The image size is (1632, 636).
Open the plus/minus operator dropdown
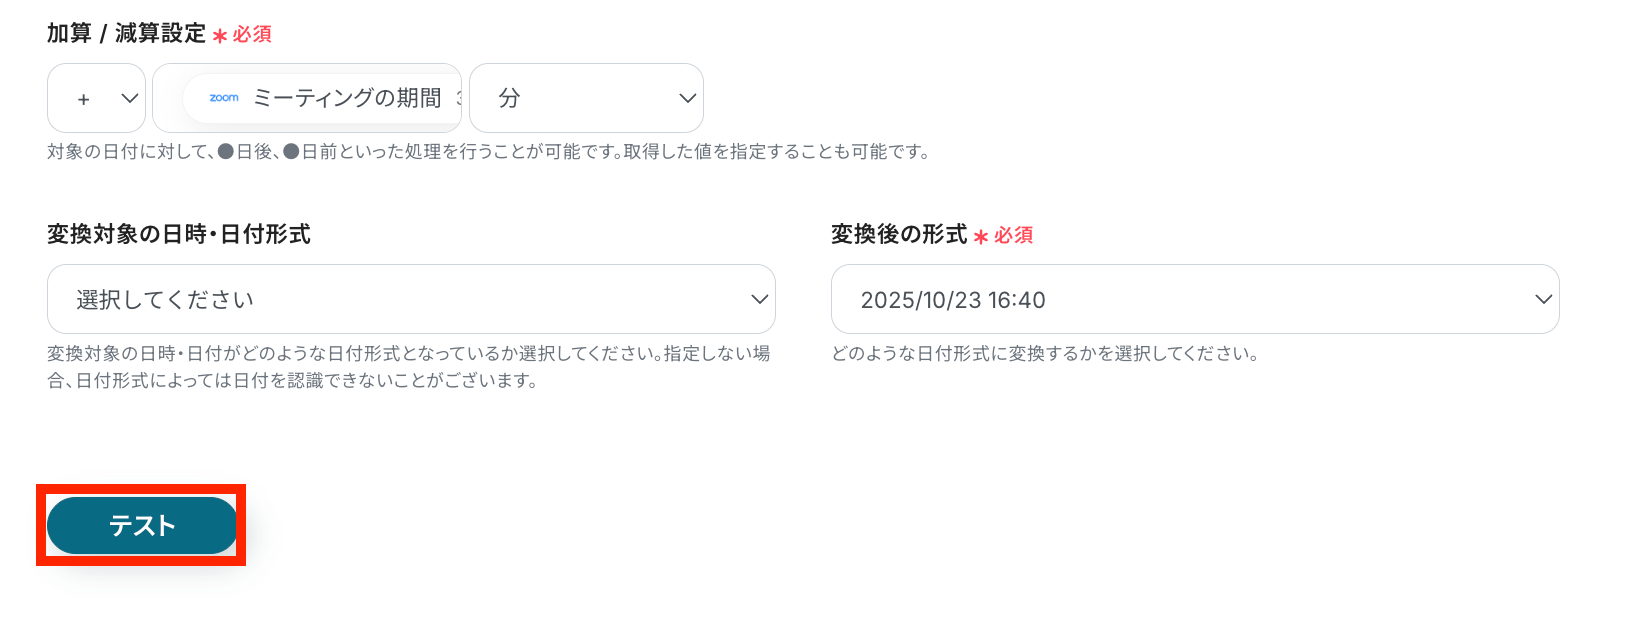coord(96,98)
